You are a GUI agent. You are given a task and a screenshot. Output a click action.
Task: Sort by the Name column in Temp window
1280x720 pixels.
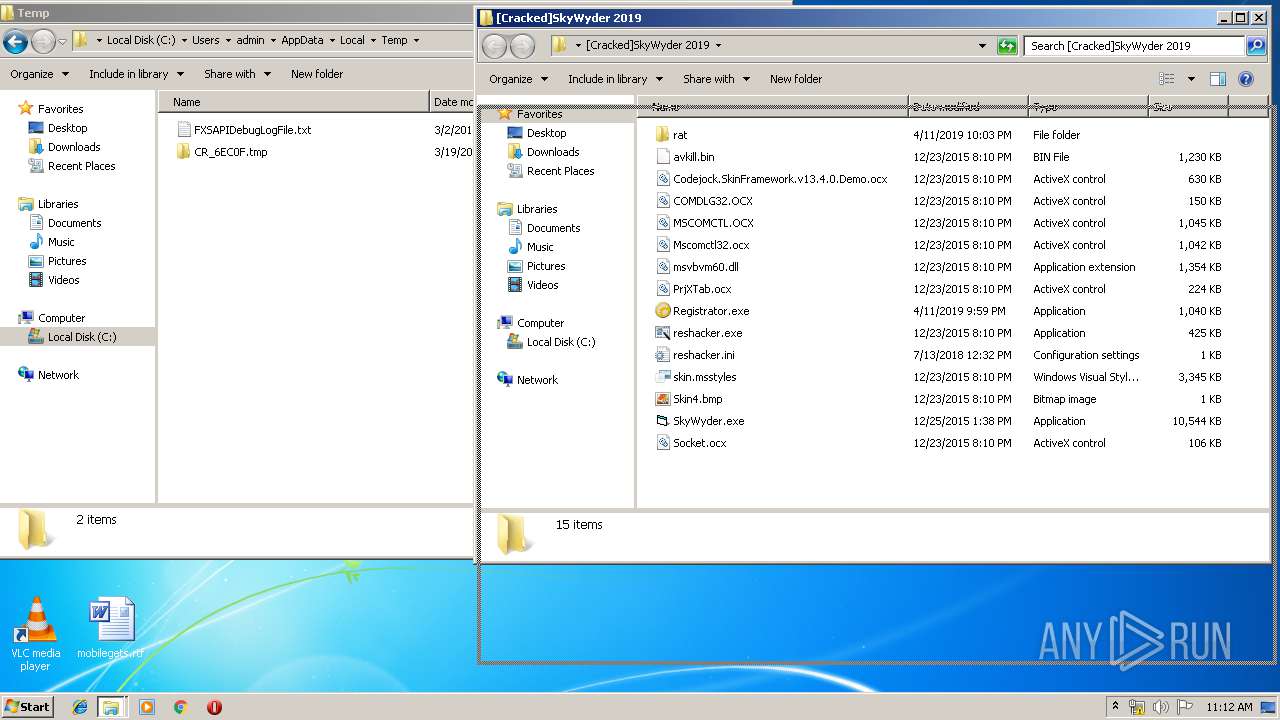click(x=293, y=102)
